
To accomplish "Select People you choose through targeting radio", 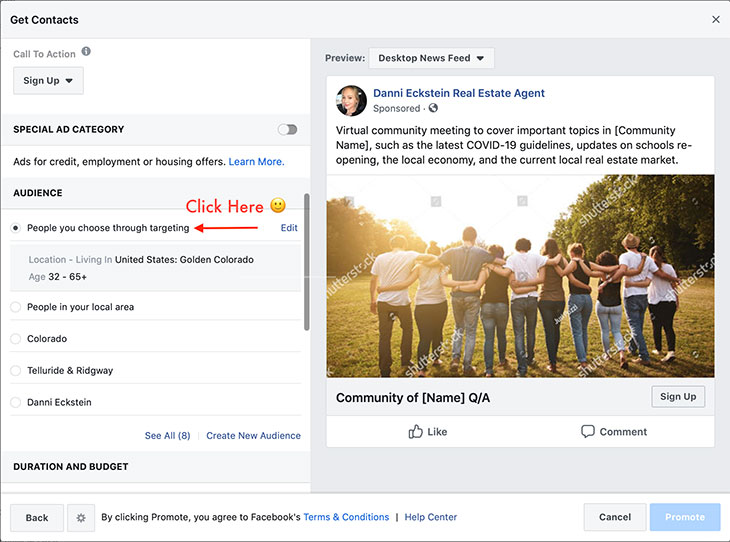I will [15, 228].
